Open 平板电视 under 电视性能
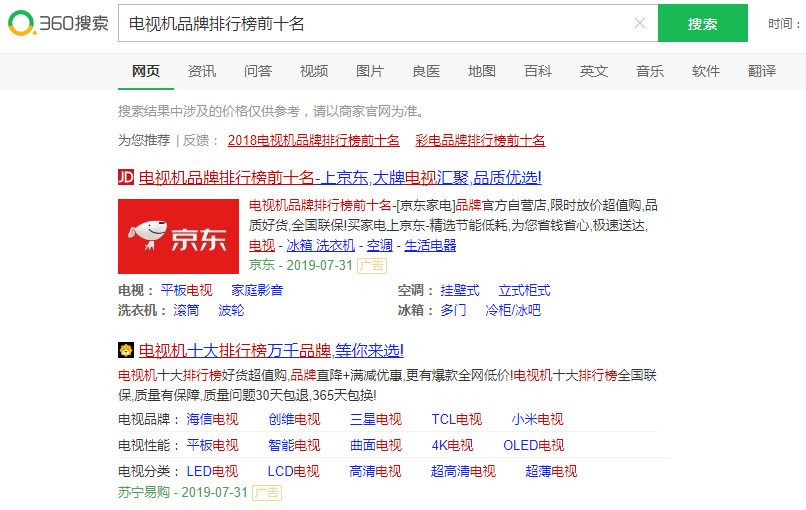The width and height of the screenshot is (806, 510). (x=212, y=445)
